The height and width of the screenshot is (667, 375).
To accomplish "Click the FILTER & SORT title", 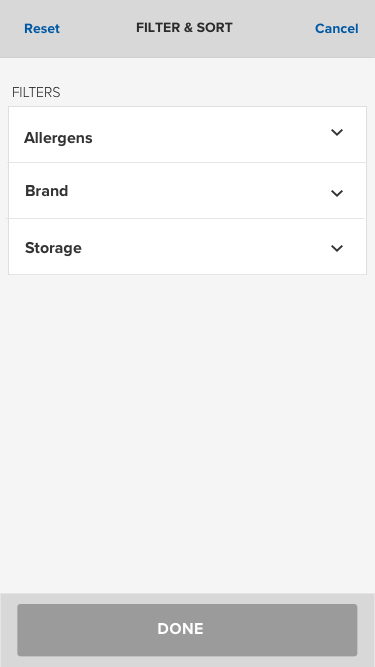I will click(x=184, y=28).
